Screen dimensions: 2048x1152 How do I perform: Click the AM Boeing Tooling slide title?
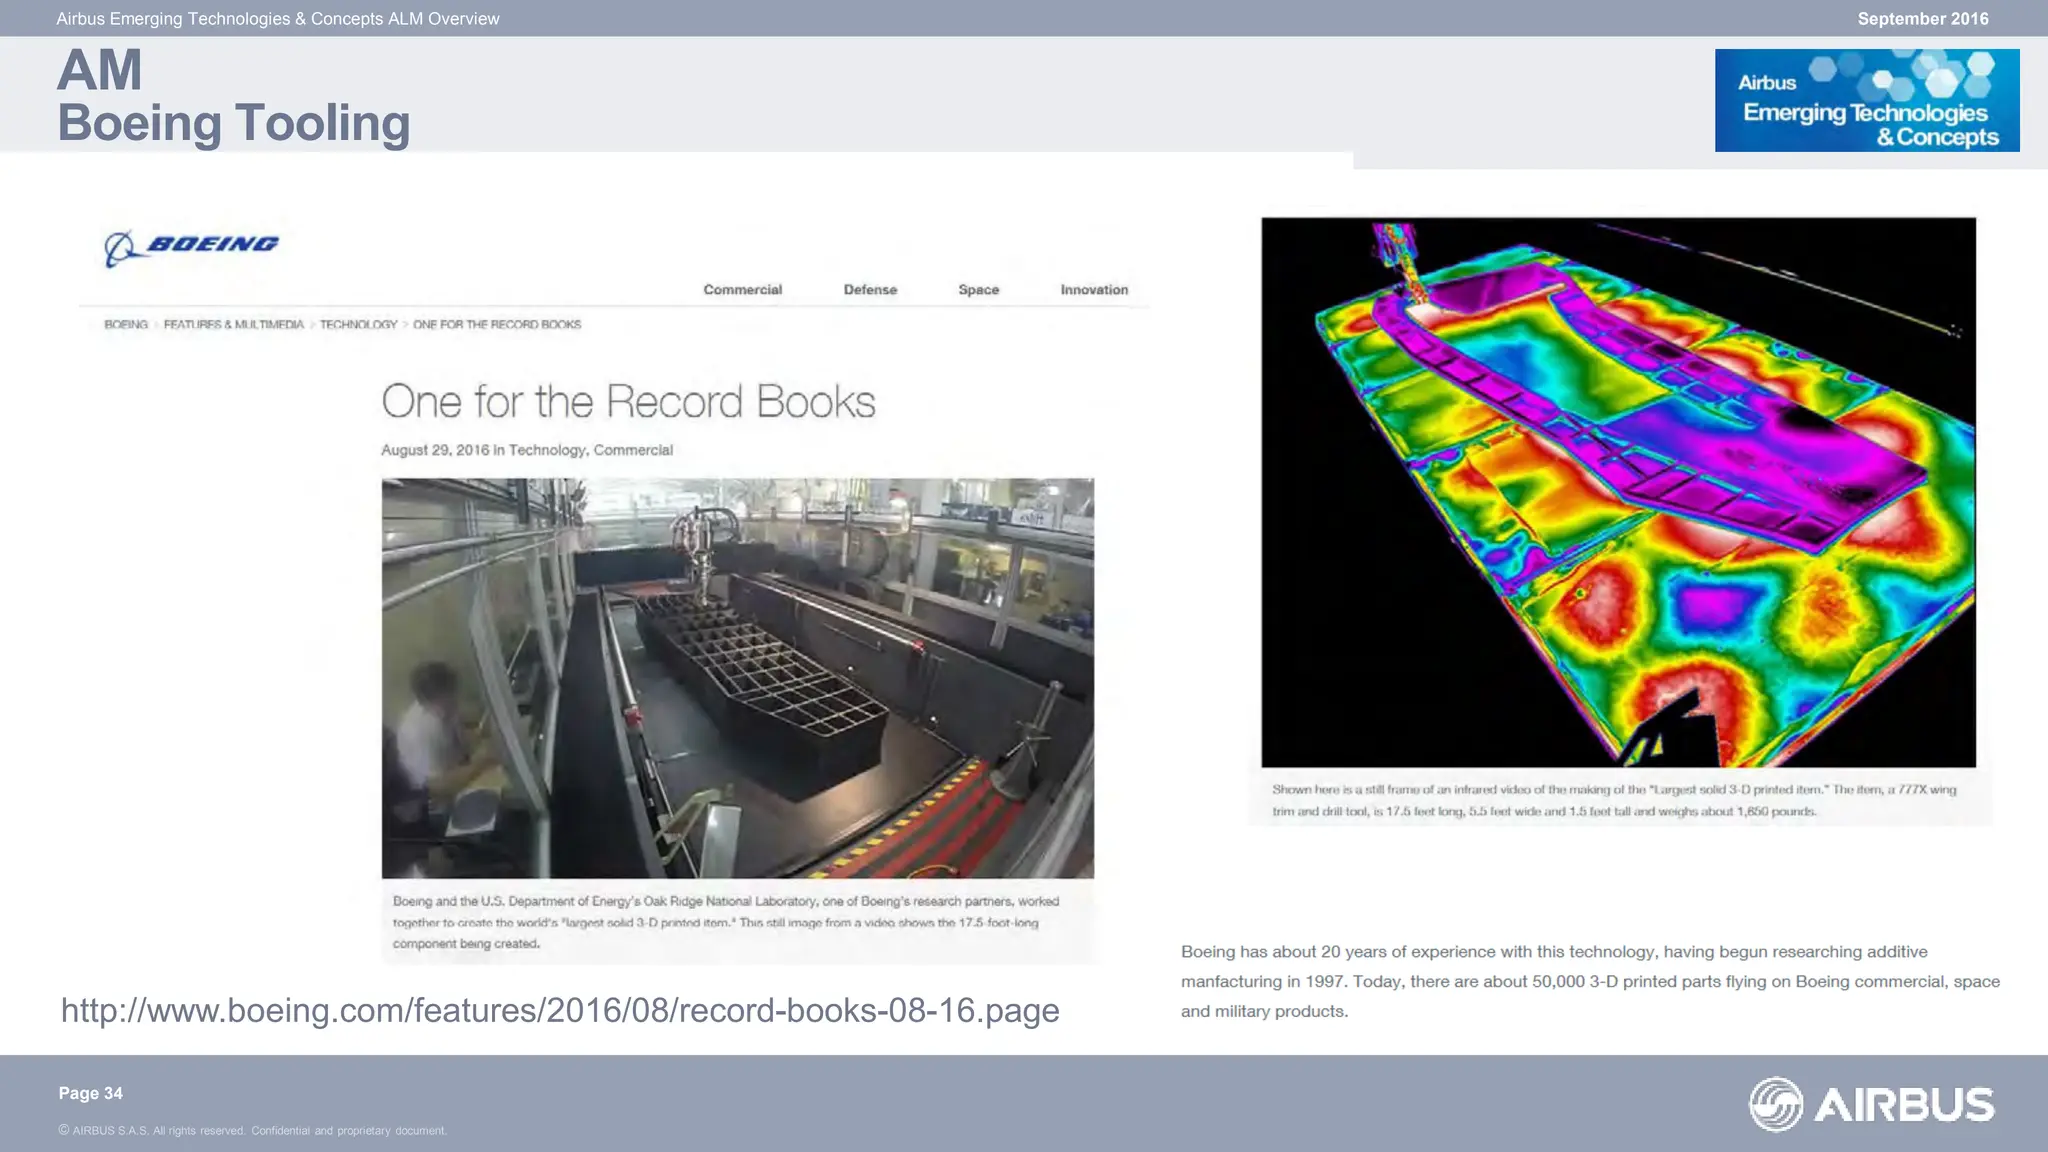[x=233, y=97]
